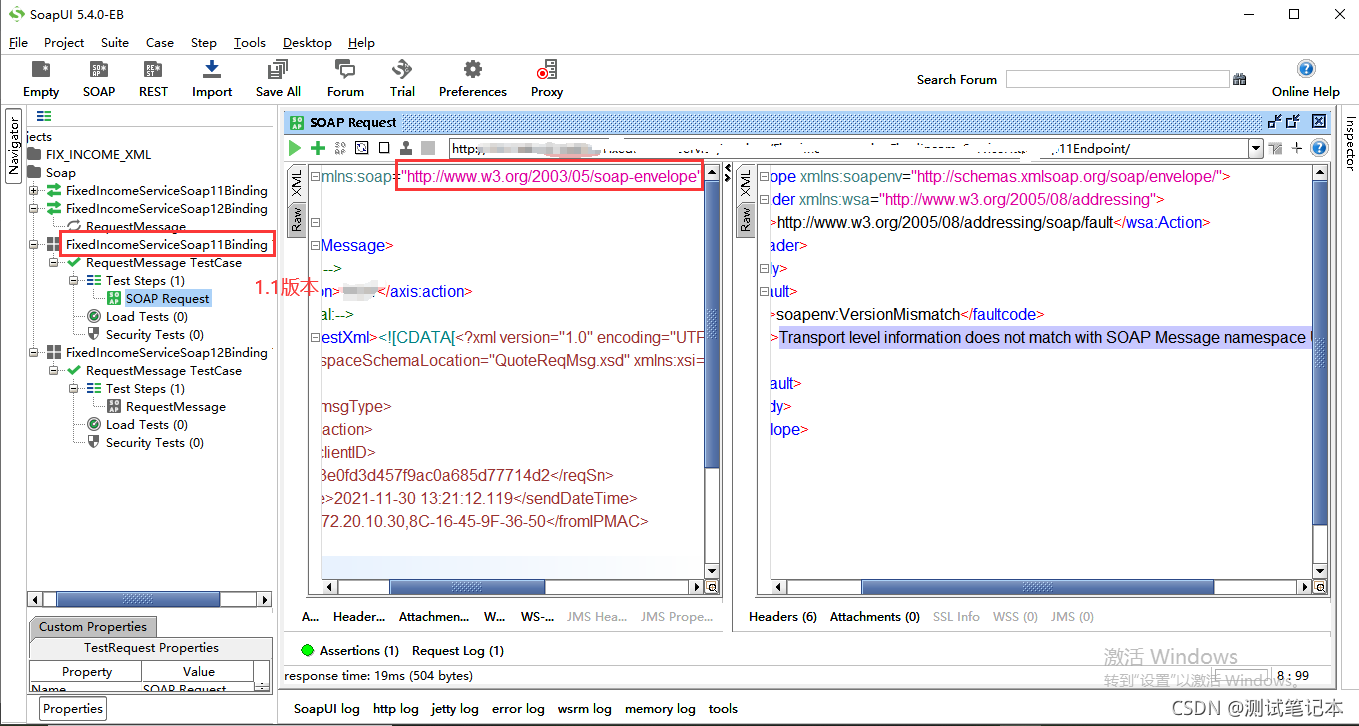Screen dimensions: 1359x726
Task: Open the Tools menu
Action: click(x=250, y=42)
